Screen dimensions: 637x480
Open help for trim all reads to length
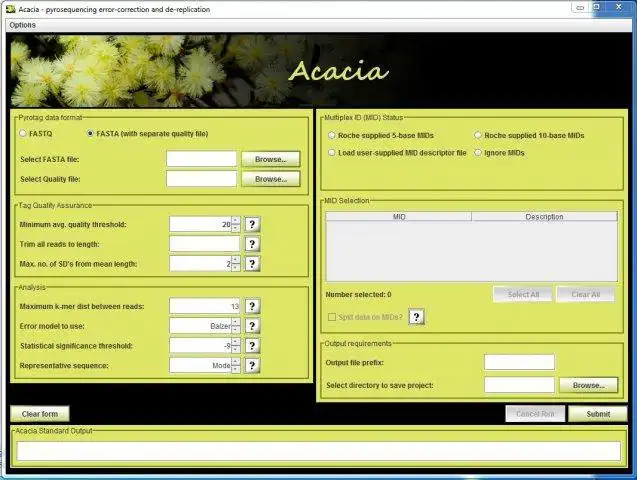point(252,244)
